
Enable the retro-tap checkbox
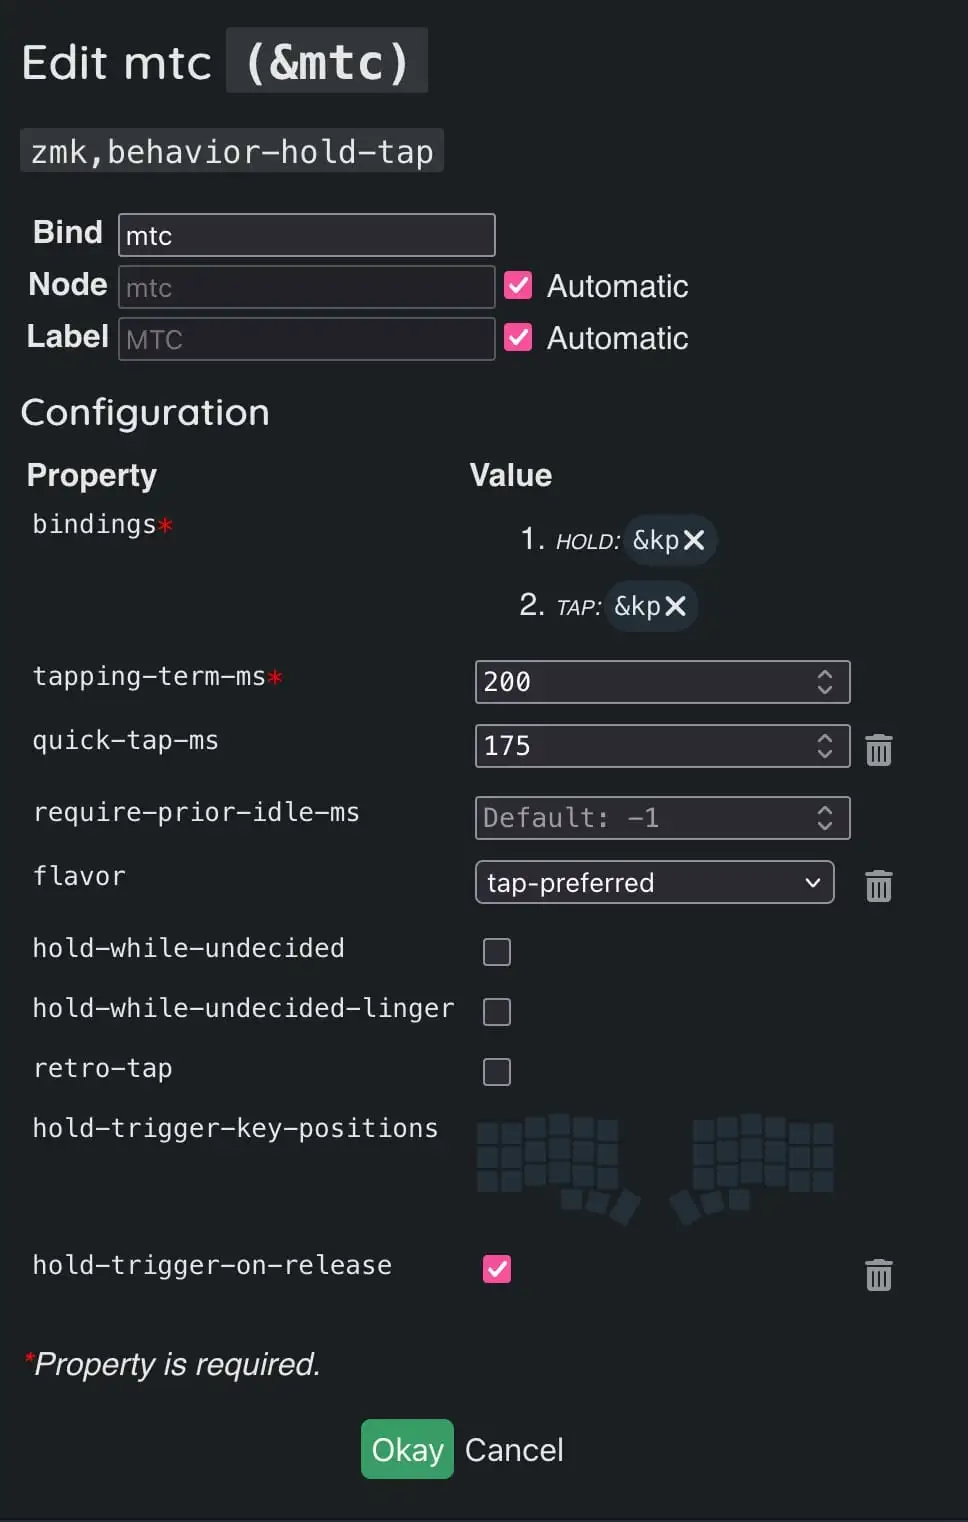[x=497, y=1071]
